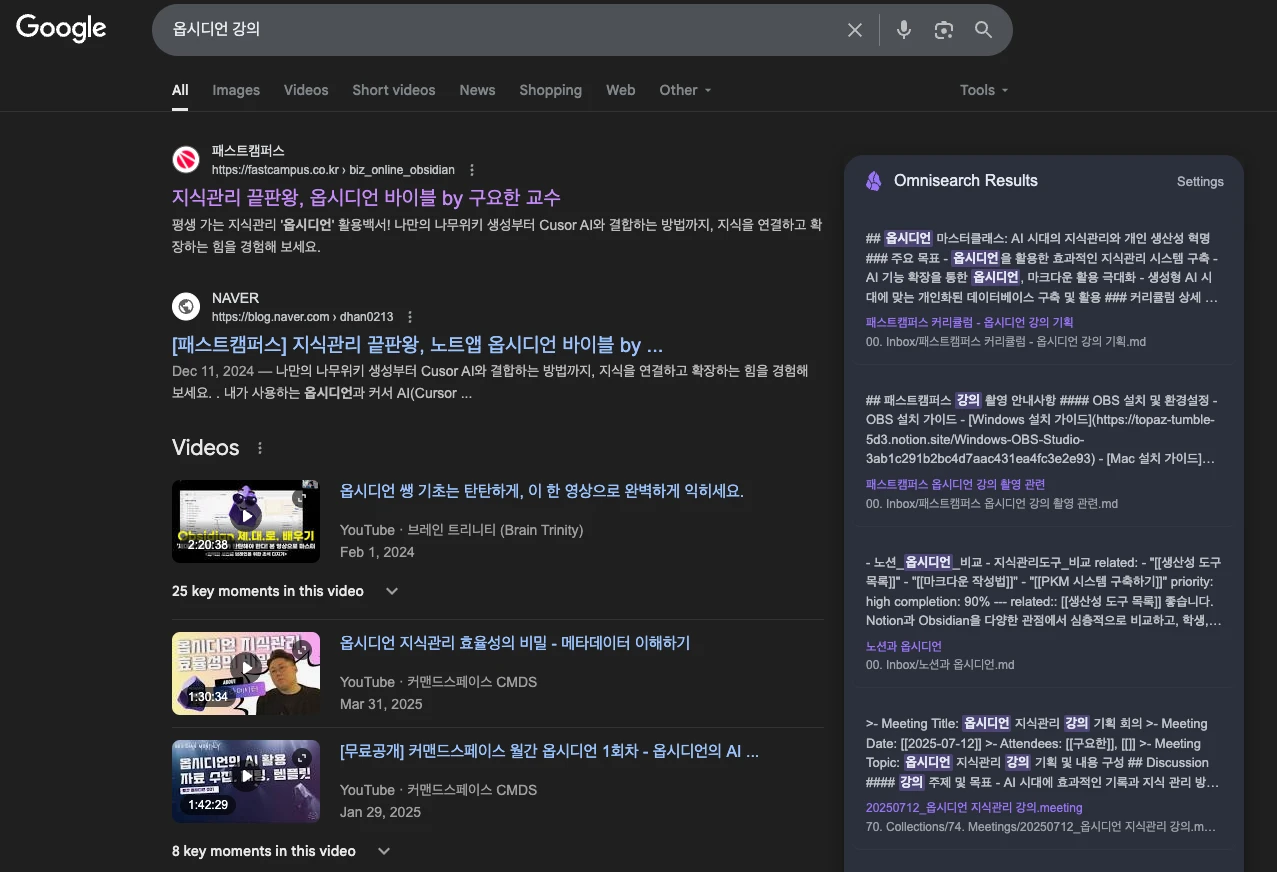Click path 00. Inbox/노션과 옵시디언.md

pyautogui.click(x=940, y=665)
